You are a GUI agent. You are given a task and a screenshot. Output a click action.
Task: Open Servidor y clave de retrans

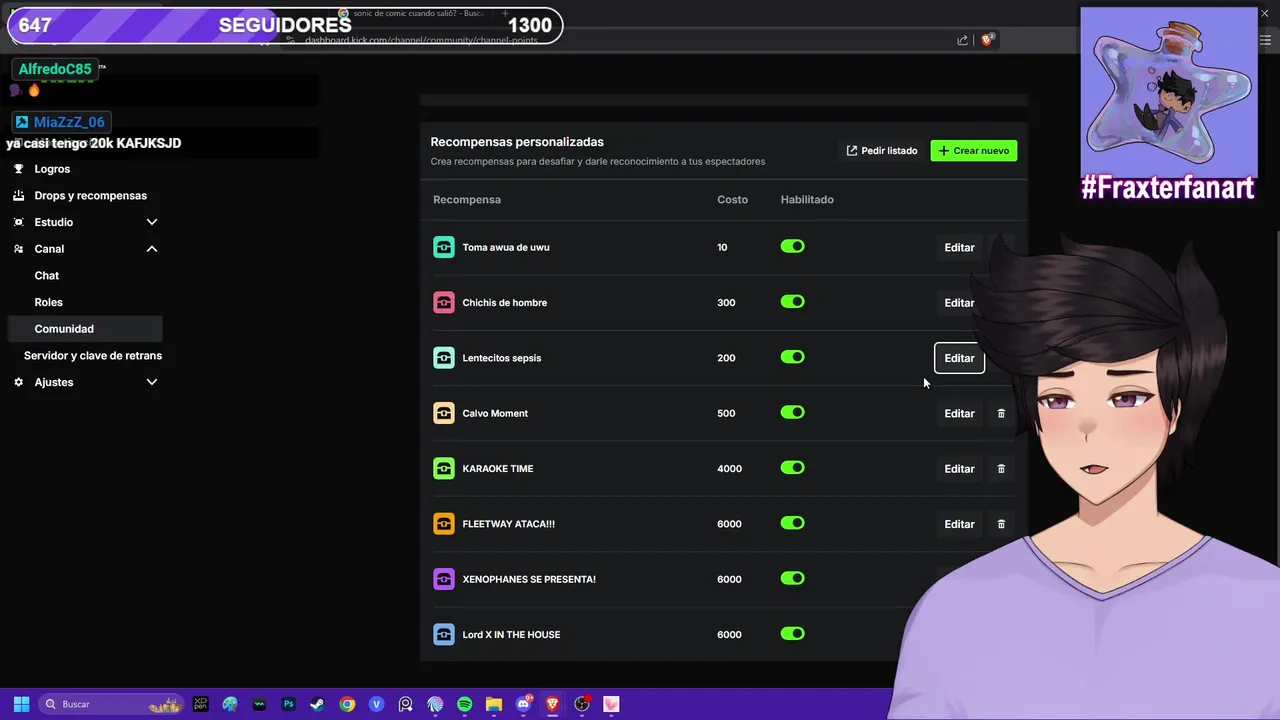pos(93,355)
